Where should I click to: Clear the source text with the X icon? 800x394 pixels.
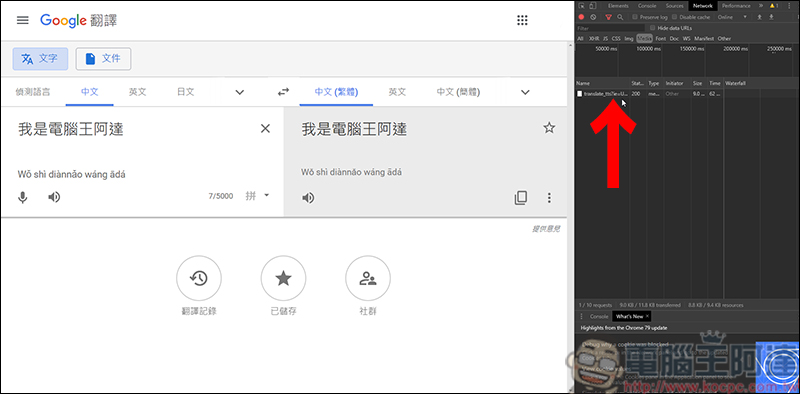click(265, 129)
